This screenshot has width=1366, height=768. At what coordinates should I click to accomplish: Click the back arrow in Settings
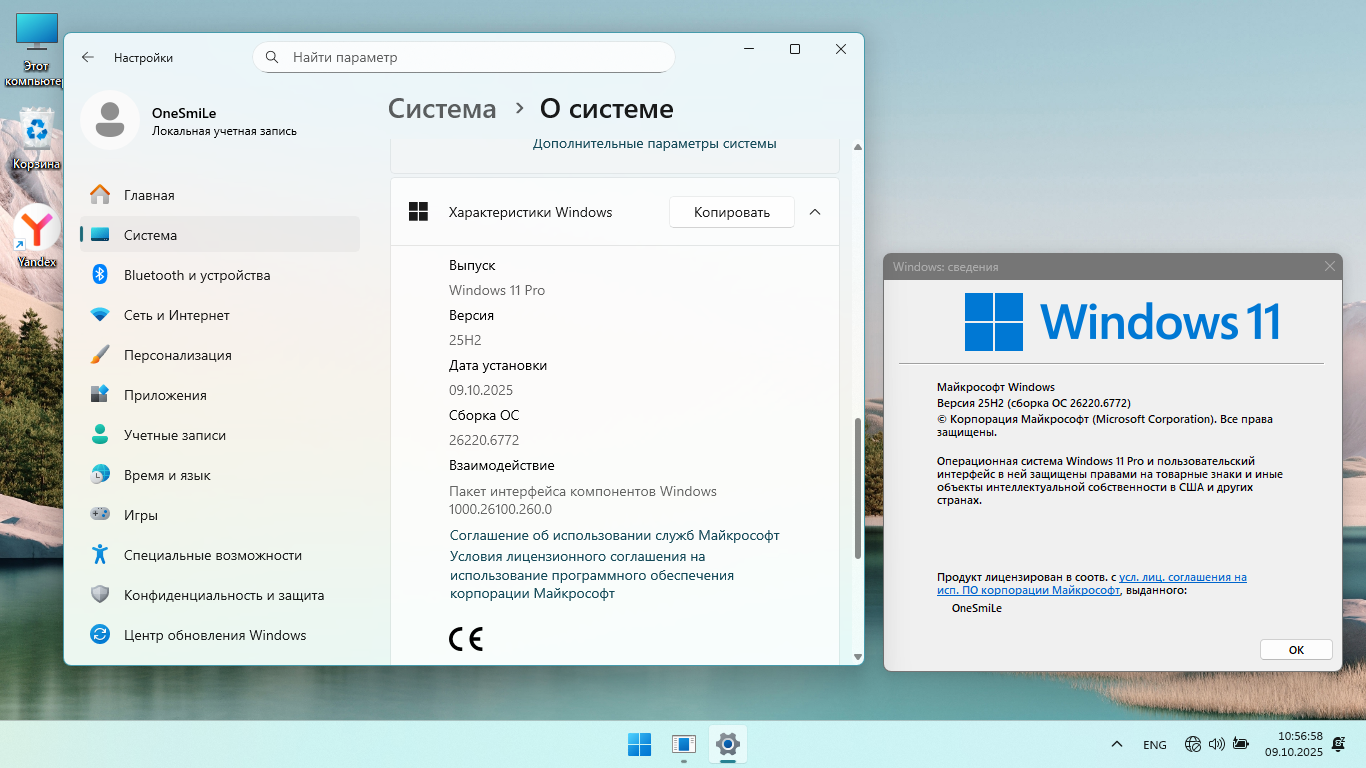click(x=88, y=58)
